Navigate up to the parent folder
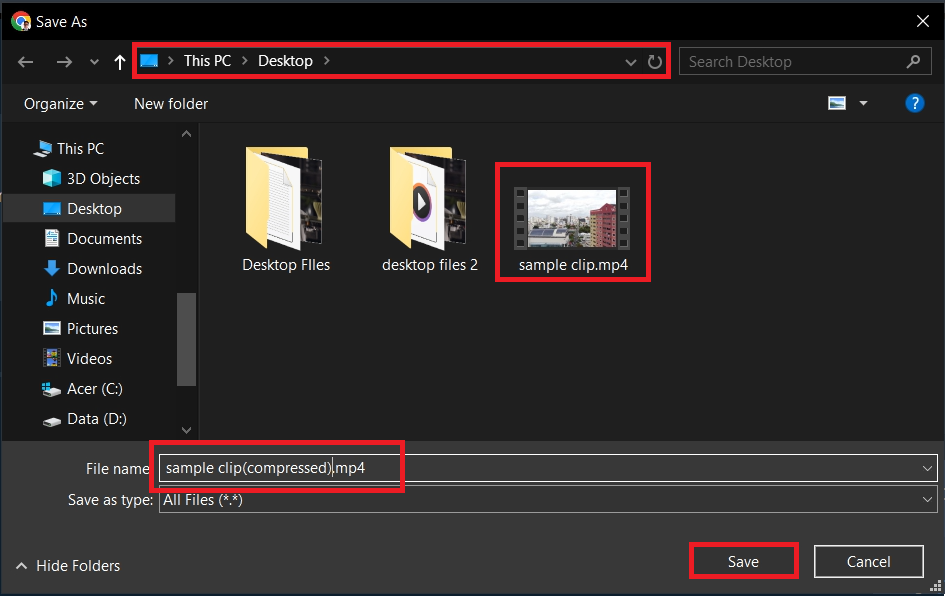 (x=119, y=61)
